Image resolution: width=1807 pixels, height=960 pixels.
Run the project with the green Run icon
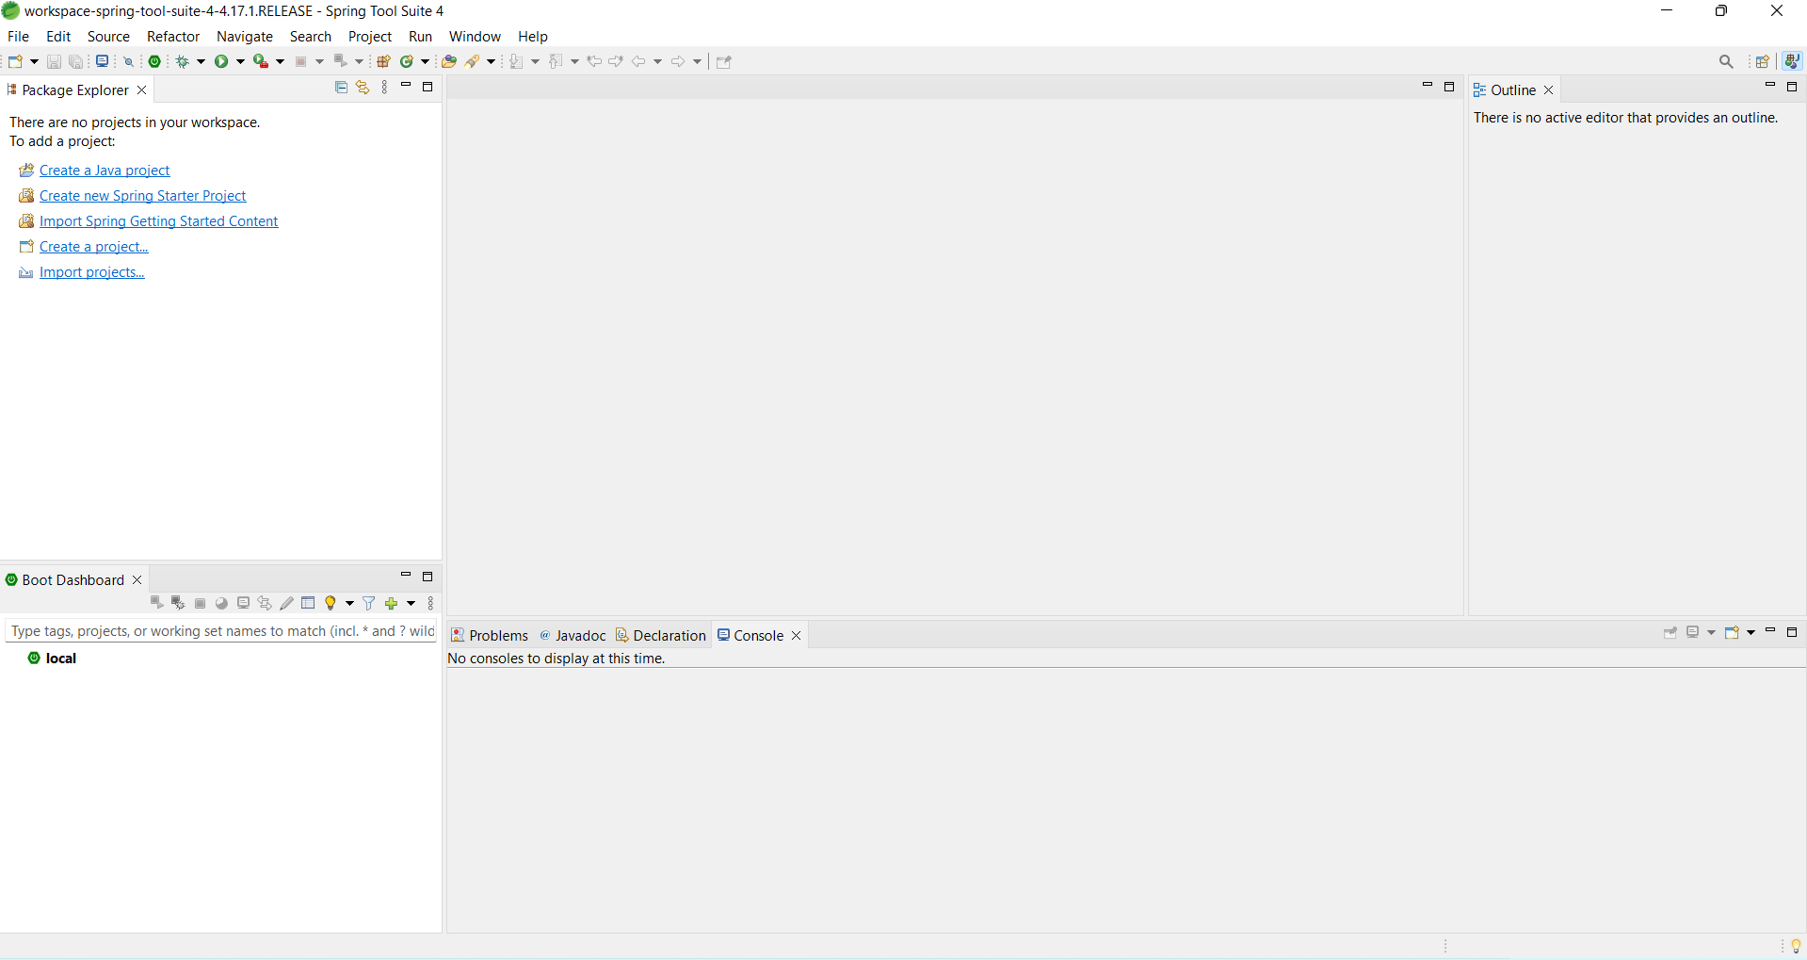[x=224, y=61]
